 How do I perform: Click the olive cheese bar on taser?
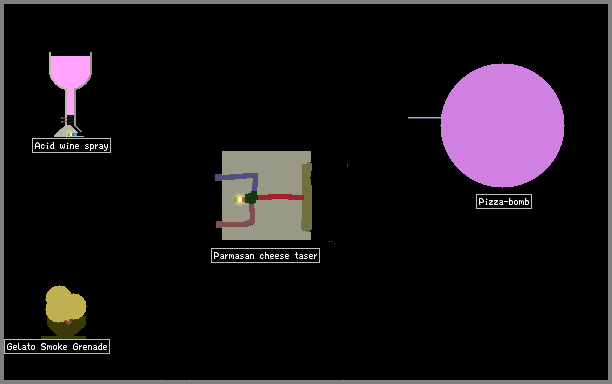coord(306,197)
